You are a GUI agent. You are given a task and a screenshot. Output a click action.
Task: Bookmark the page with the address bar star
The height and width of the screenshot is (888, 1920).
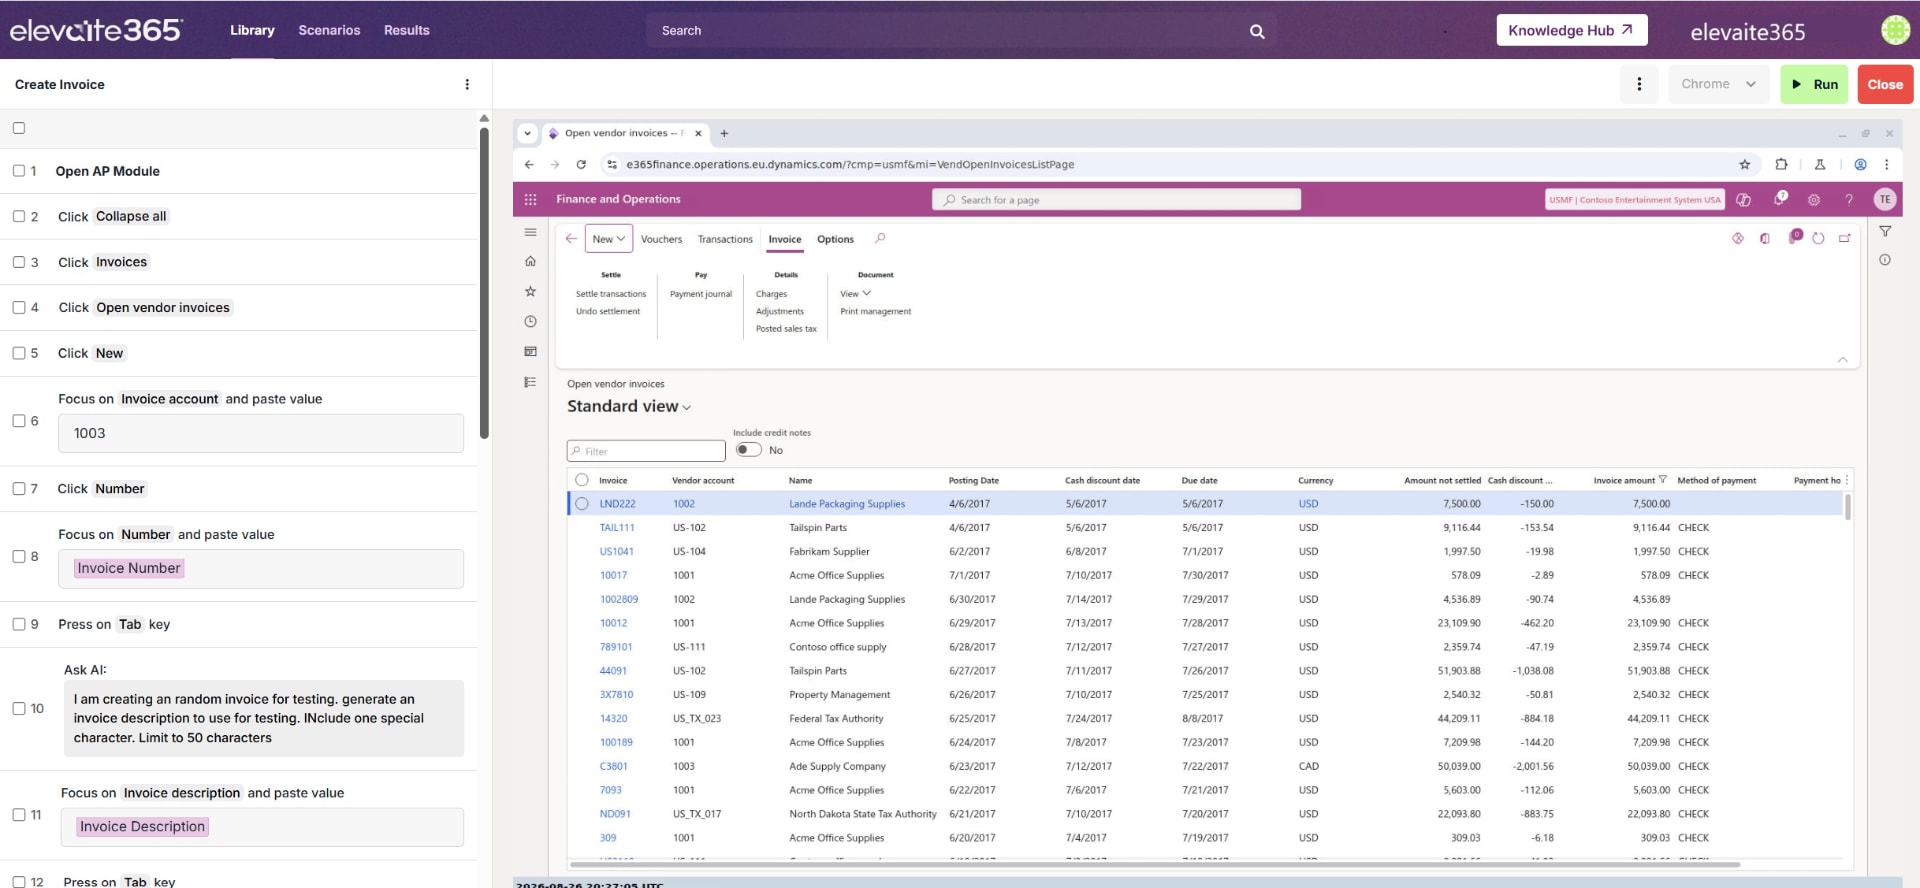(x=1744, y=164)
